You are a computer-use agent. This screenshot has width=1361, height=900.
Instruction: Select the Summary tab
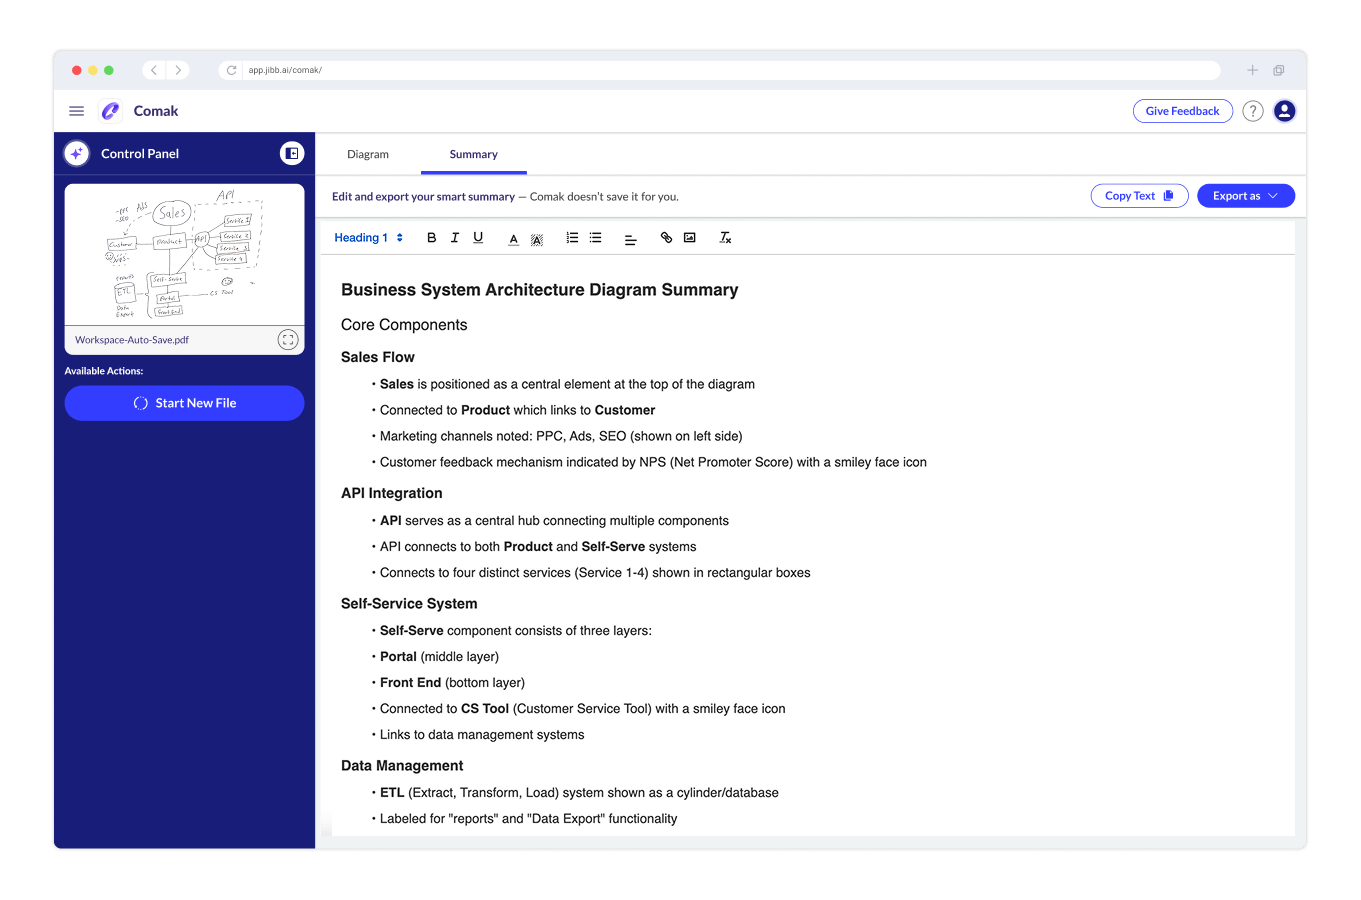[473, 154]
